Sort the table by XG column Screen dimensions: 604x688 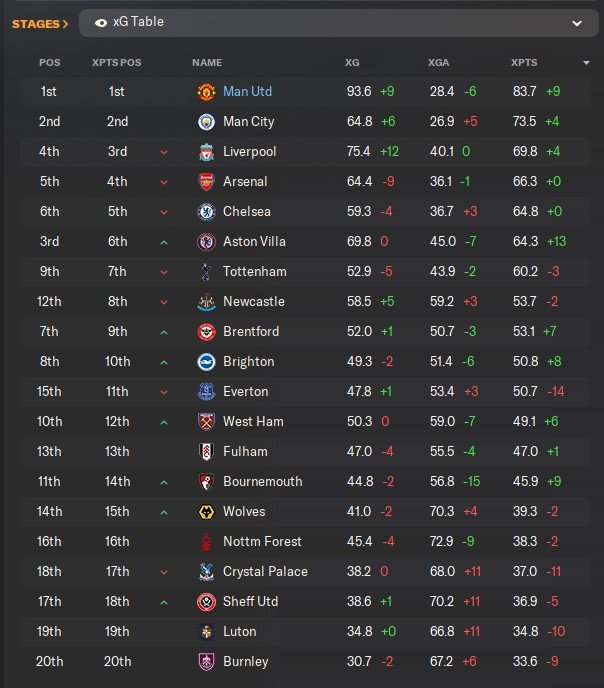point(352,63)
